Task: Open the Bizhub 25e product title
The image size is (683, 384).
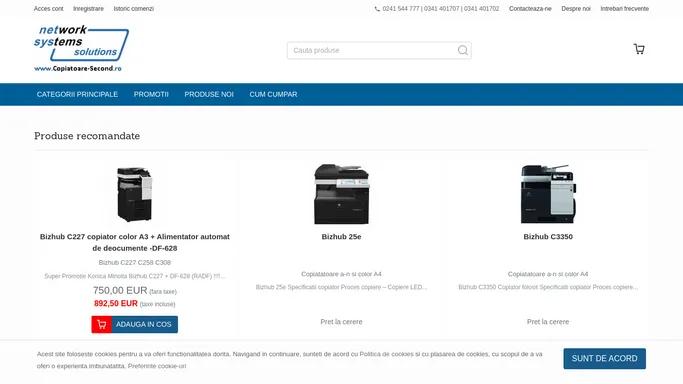Action: coord(342,237)
